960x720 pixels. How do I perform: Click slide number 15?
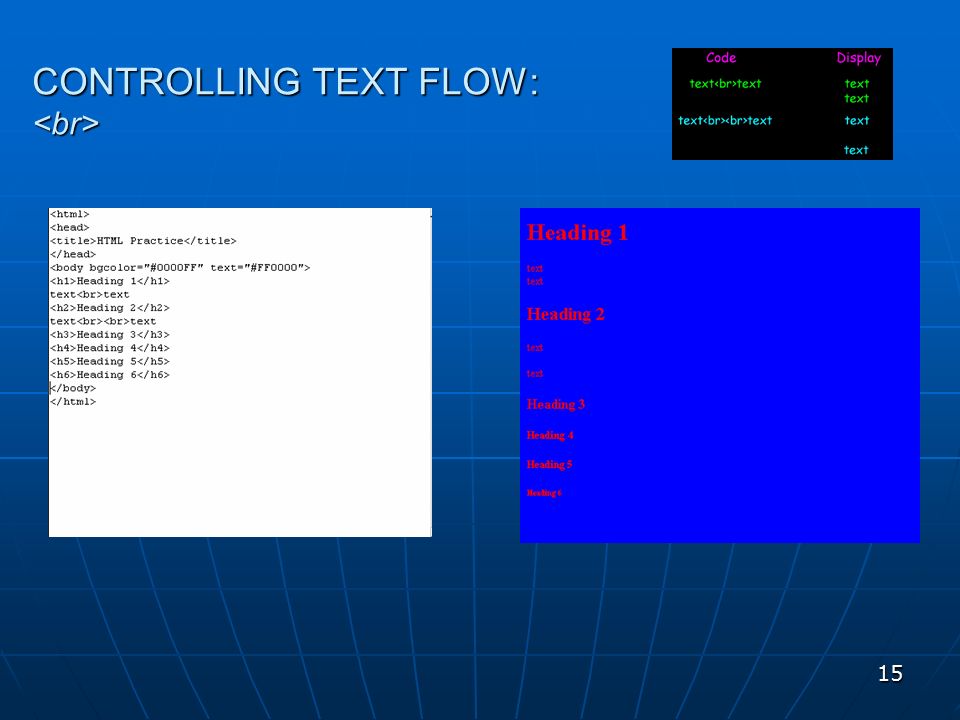(x=890, y=673)
